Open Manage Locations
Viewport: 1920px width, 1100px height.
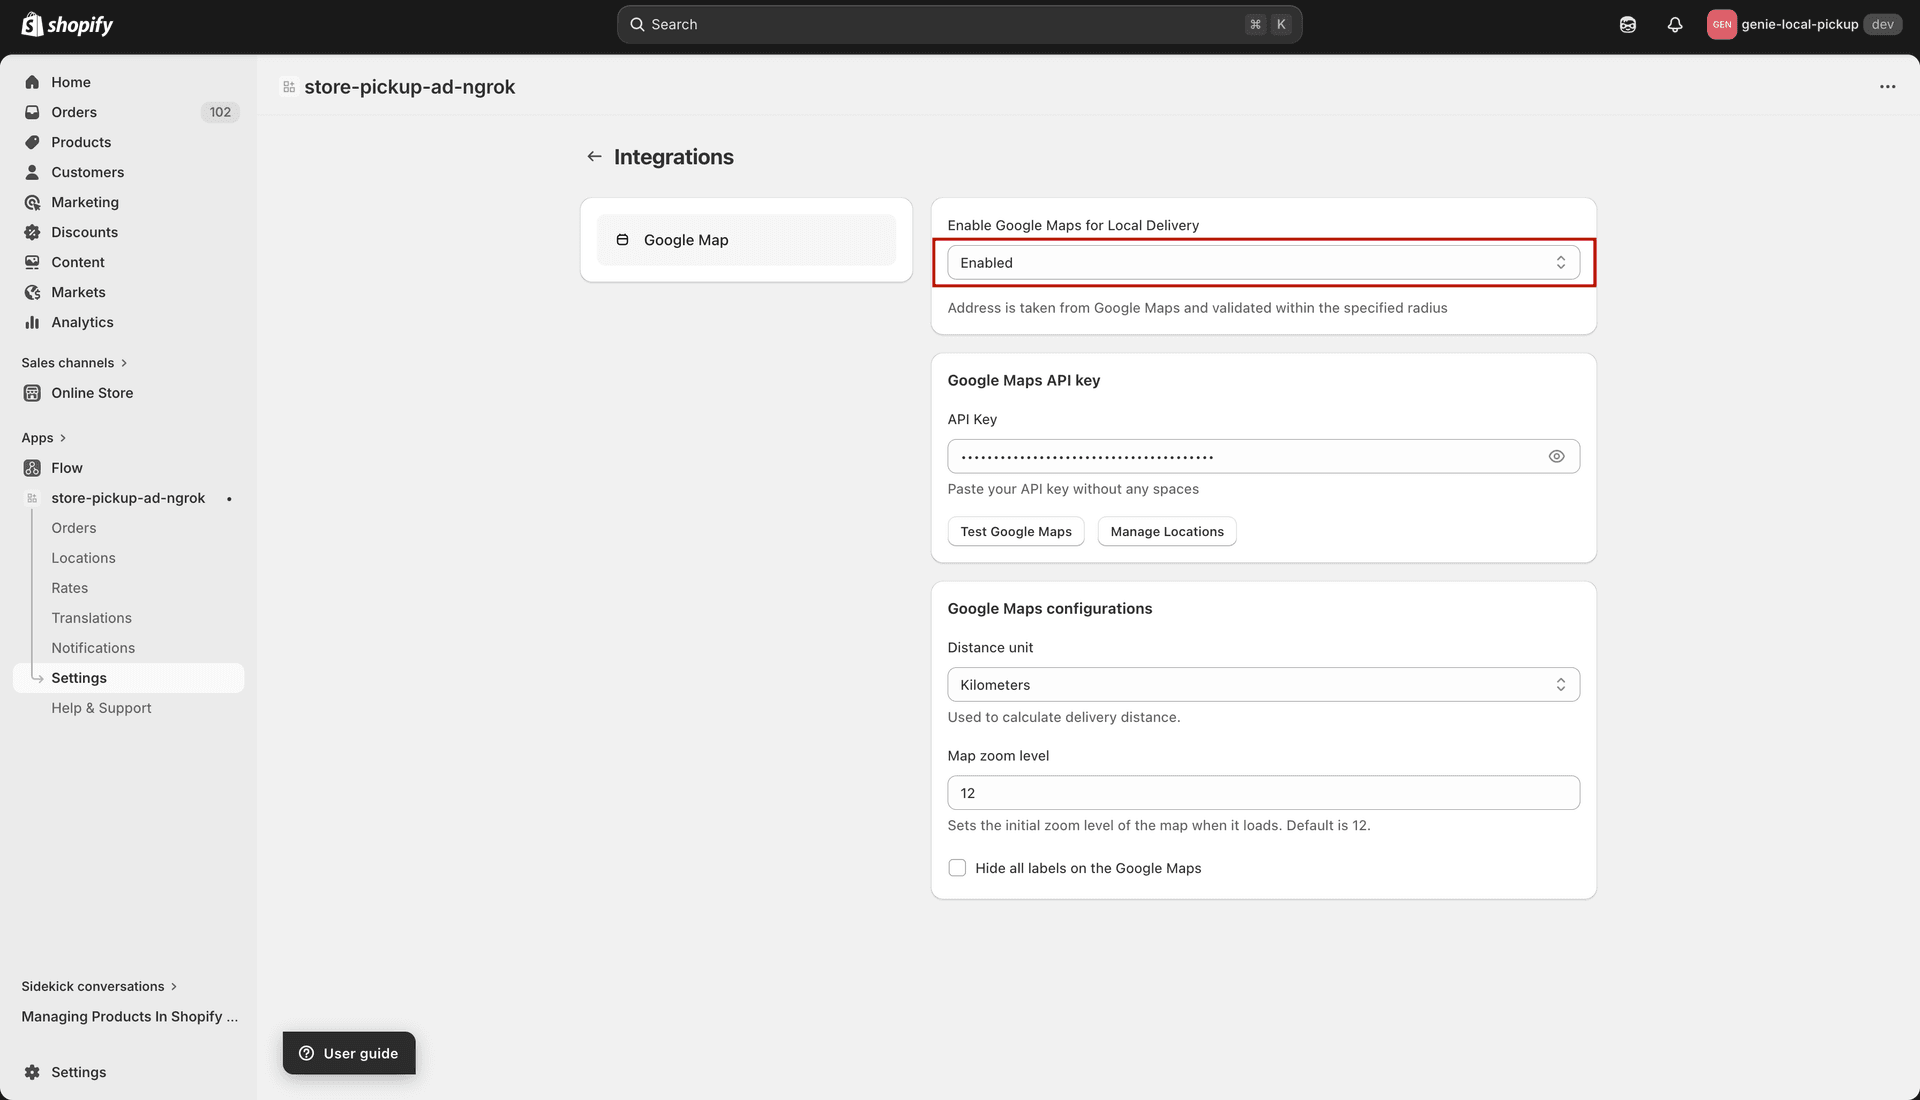[x=1166, y=531]
